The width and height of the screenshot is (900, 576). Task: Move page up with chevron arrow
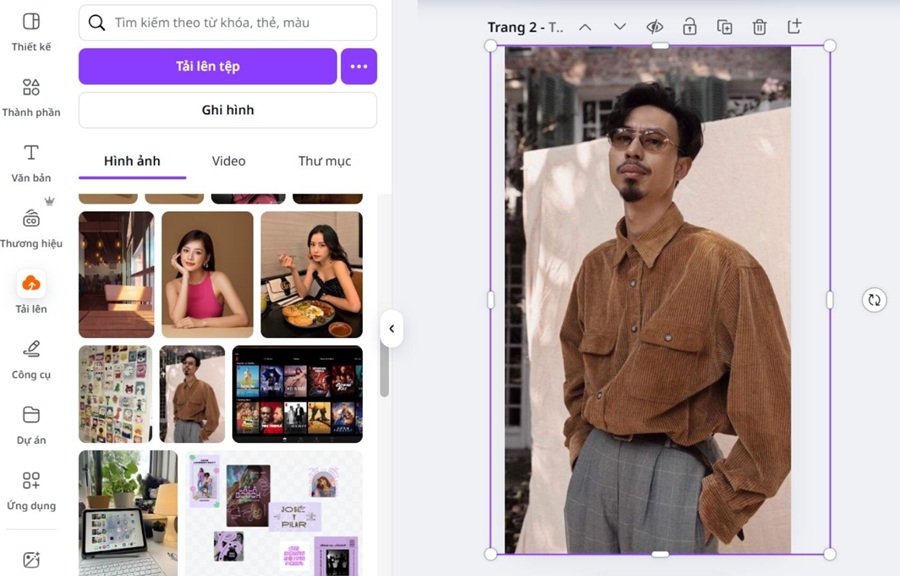click(x=585, y=27)
